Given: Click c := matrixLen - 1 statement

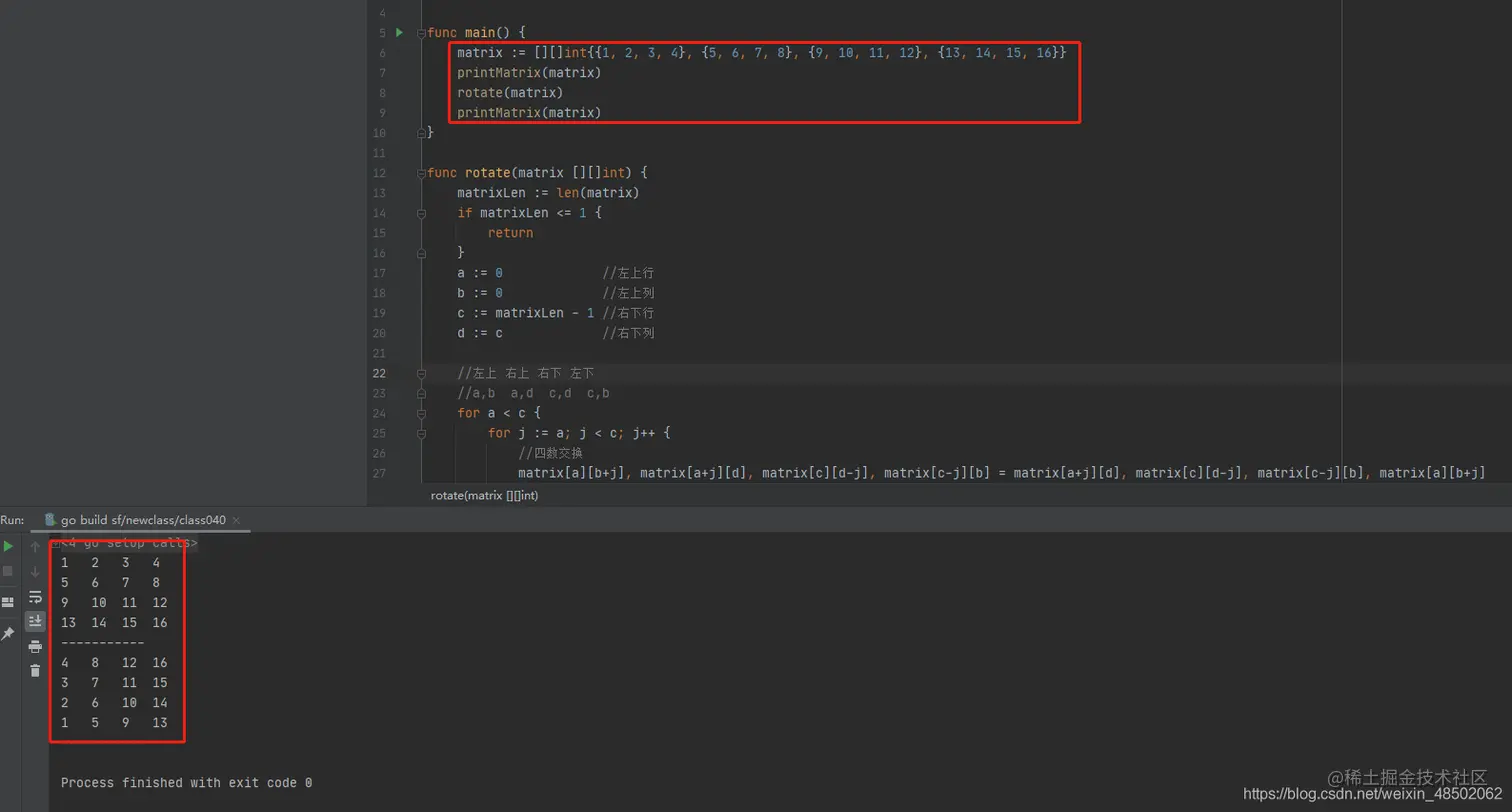Looking at the screenshot, I should [525, 313].
